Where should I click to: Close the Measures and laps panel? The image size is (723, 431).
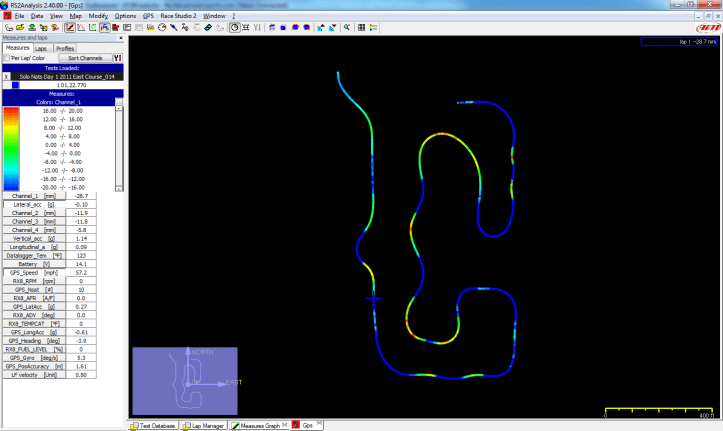[119, 38]
